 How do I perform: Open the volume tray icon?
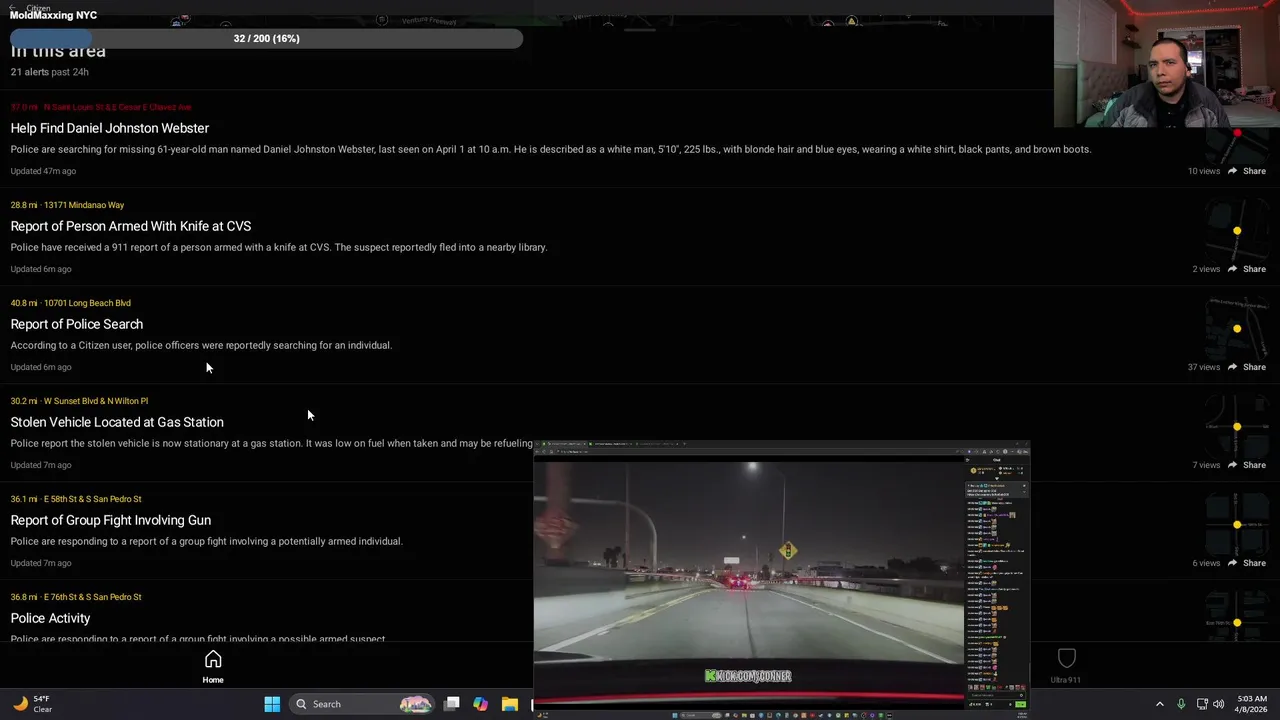tap(1218, 704)
